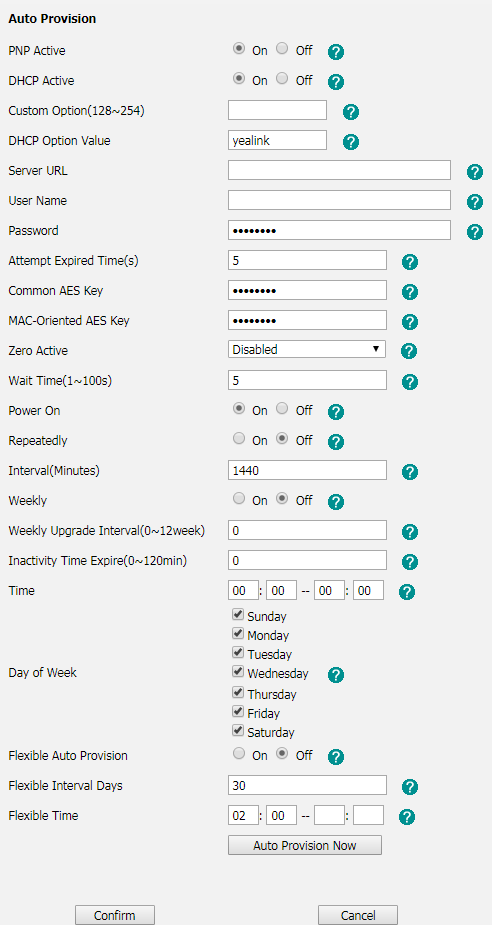
Task: Enable Flexible Auto Provision On radio
Action: point(239,754)
